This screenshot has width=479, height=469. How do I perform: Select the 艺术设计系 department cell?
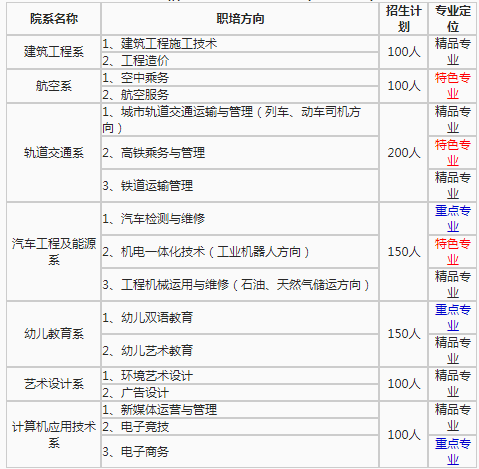[54, 384]
